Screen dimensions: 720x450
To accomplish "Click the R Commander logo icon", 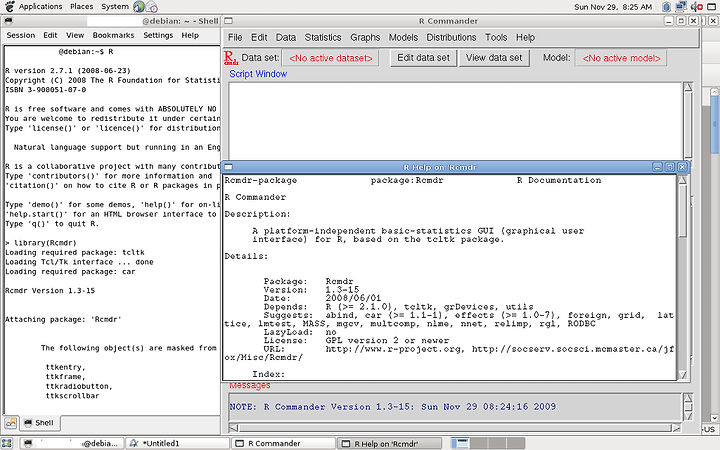I will (x=231, y=58).
